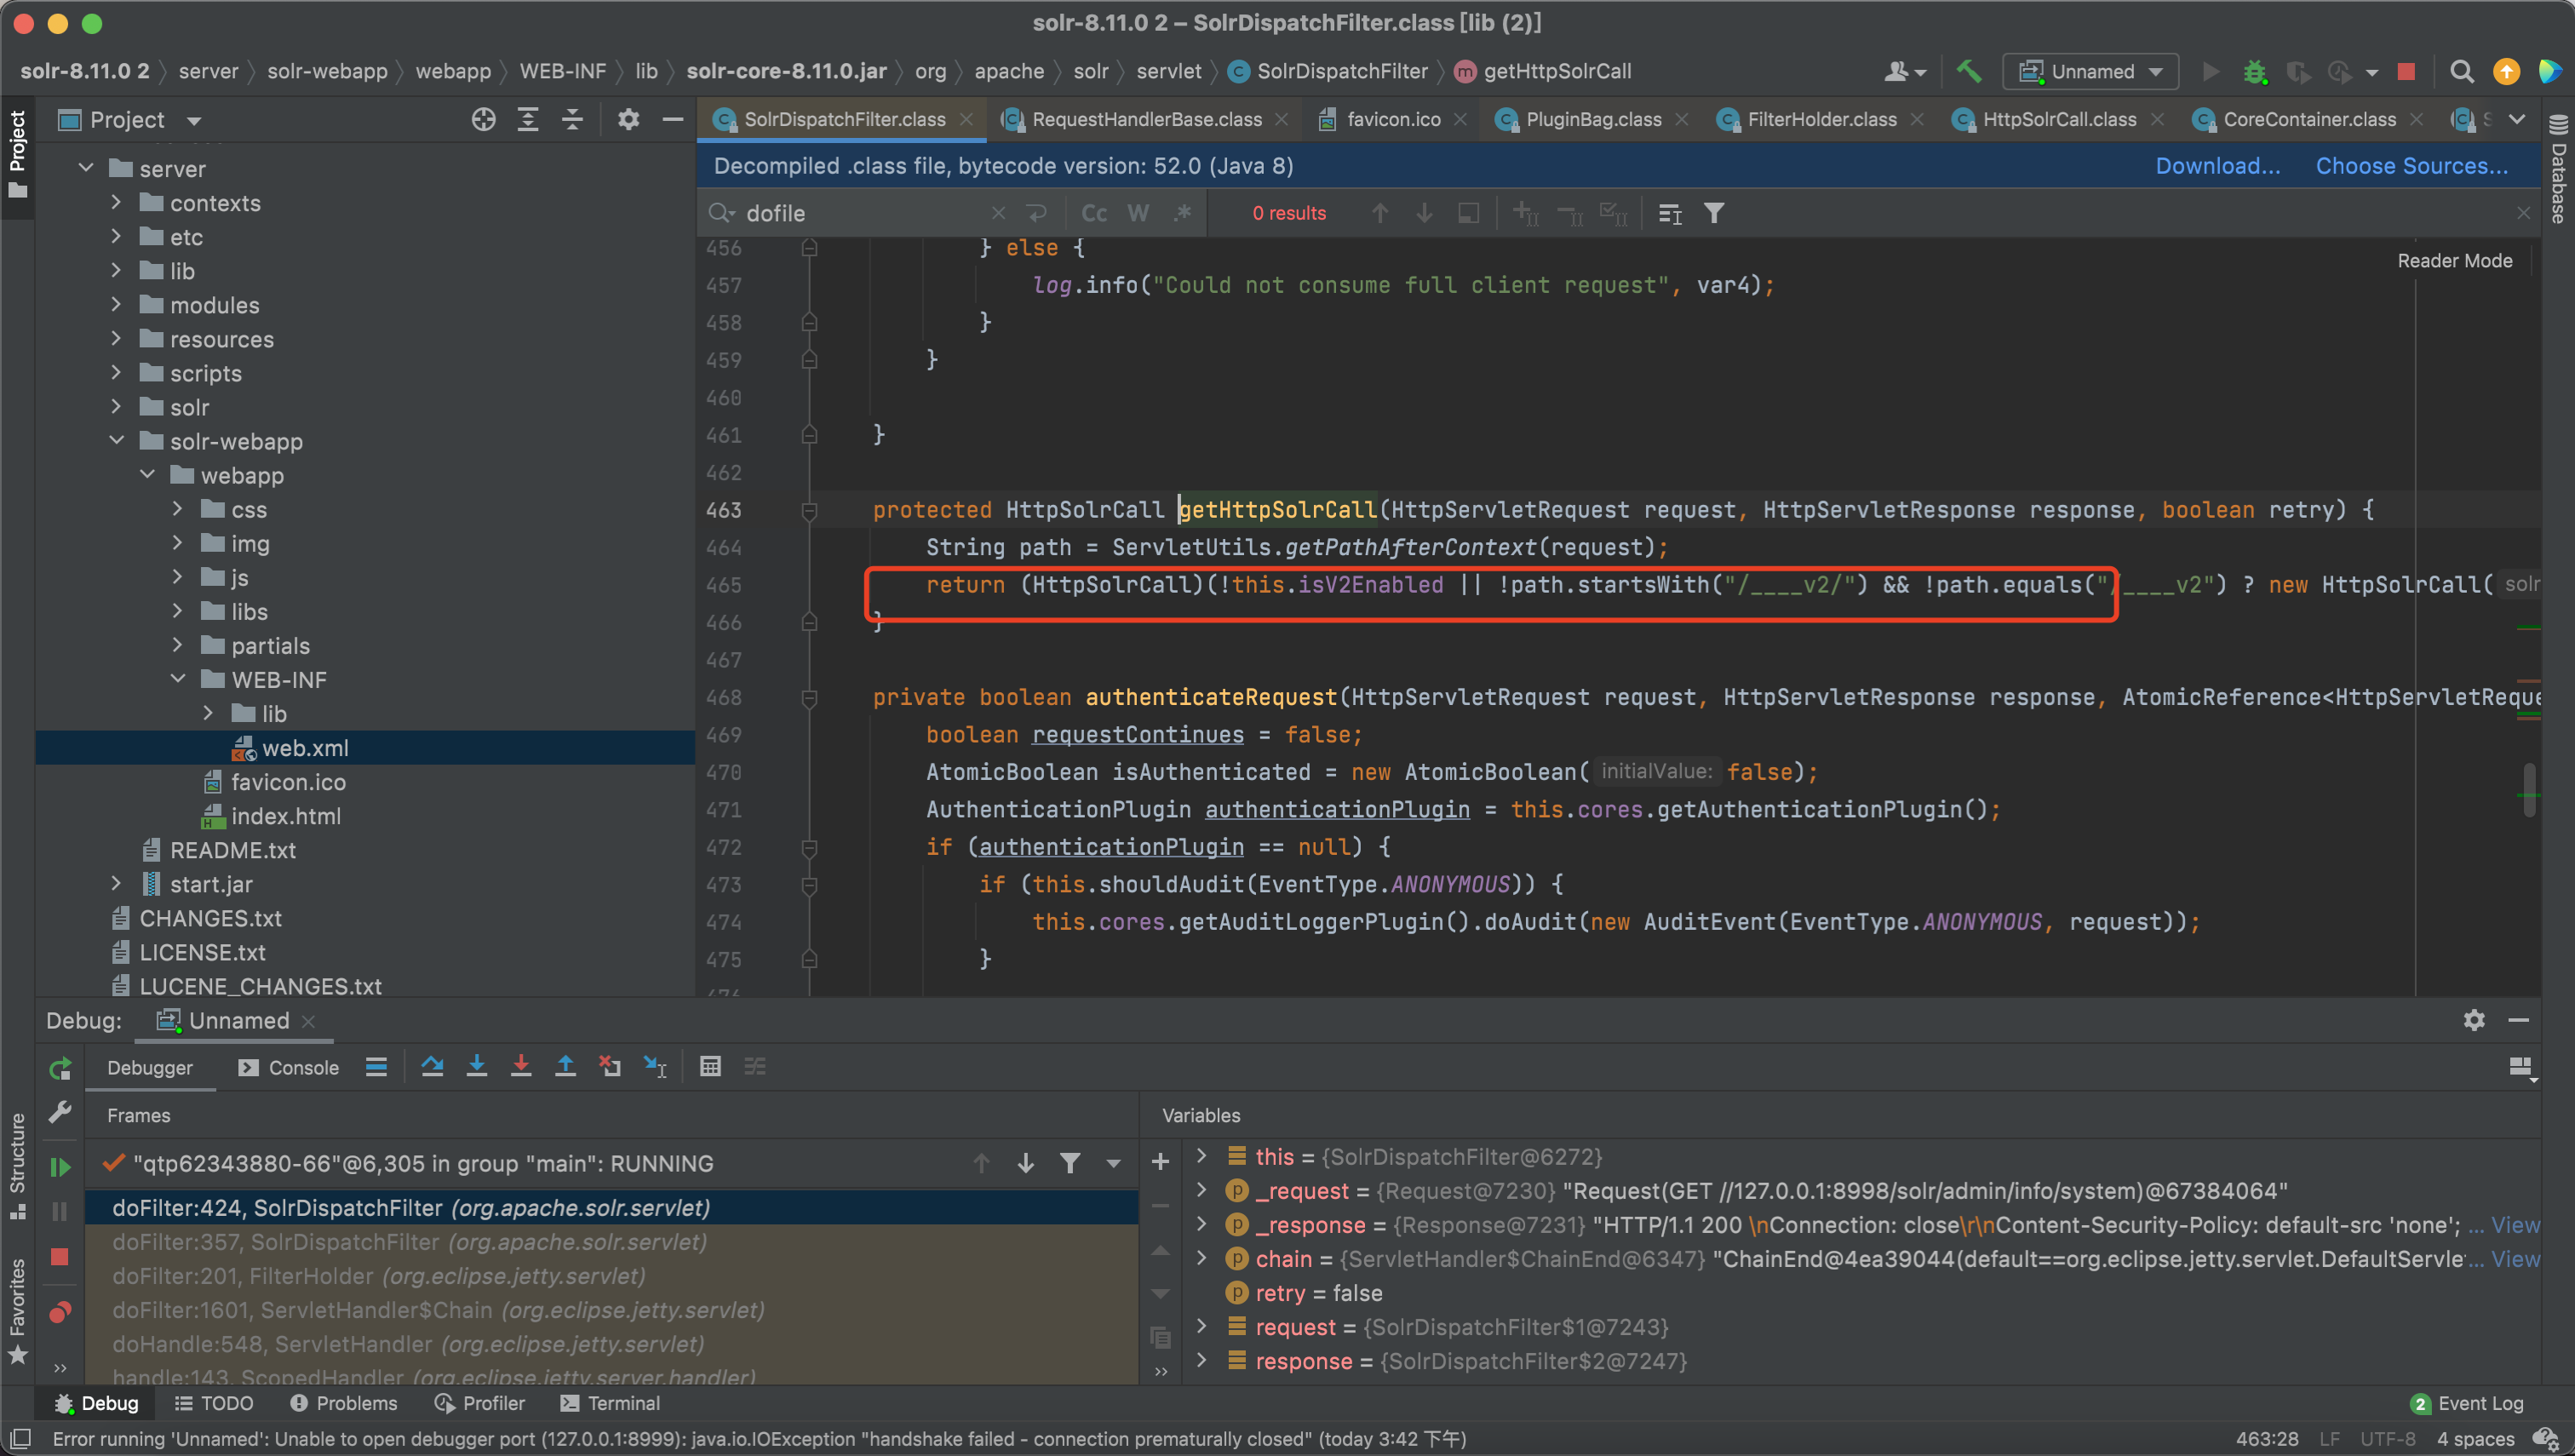The width and height of the screenshot is (2575, 1456).
Task: Open Project view dropdown arrow
Action: (194, 121)
